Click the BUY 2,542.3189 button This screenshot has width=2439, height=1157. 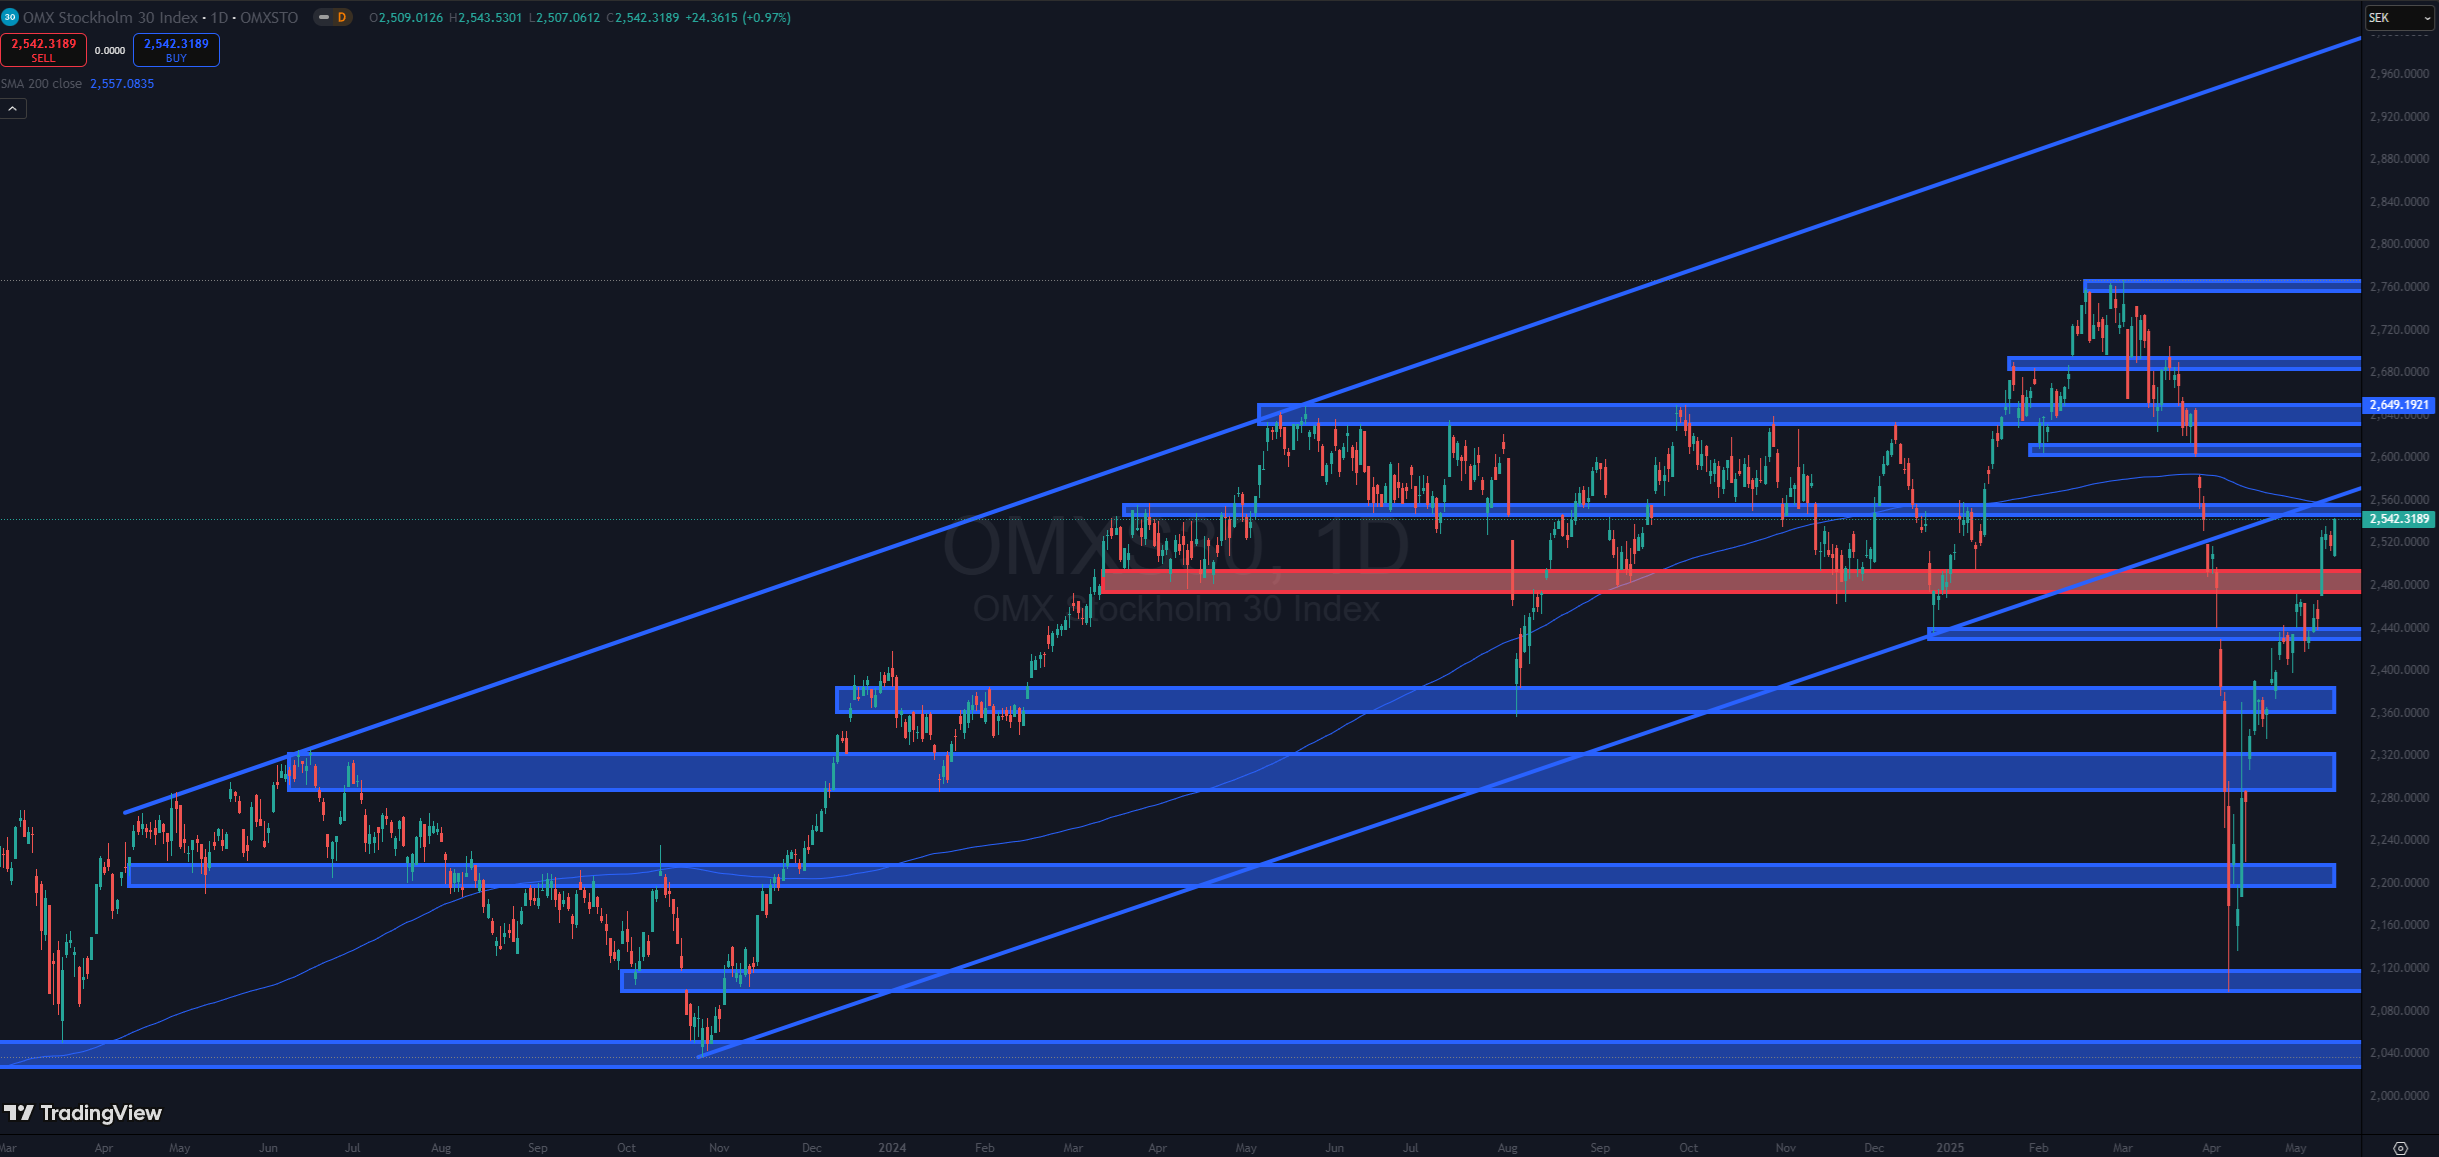click(x=176, y=50)
